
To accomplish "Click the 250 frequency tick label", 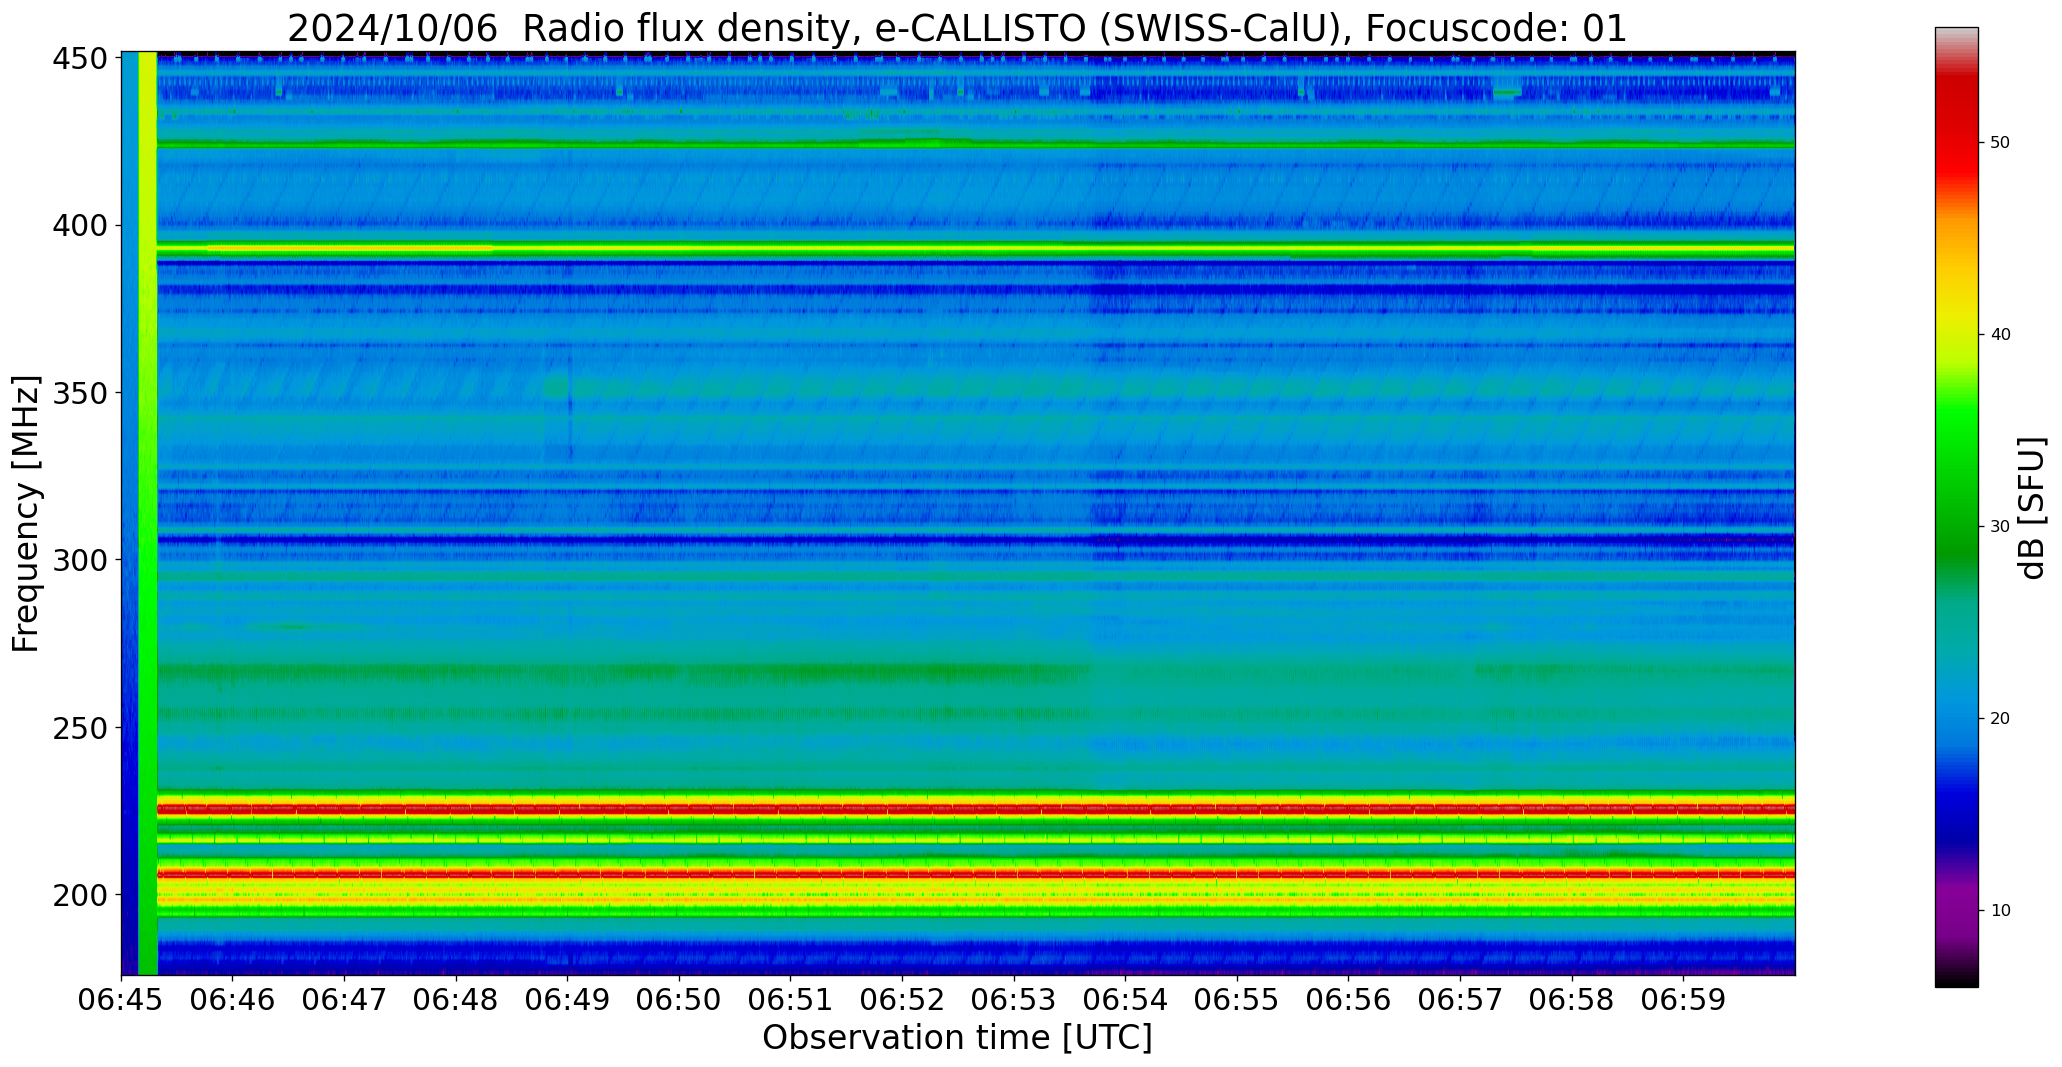I will tap(79, 728).
